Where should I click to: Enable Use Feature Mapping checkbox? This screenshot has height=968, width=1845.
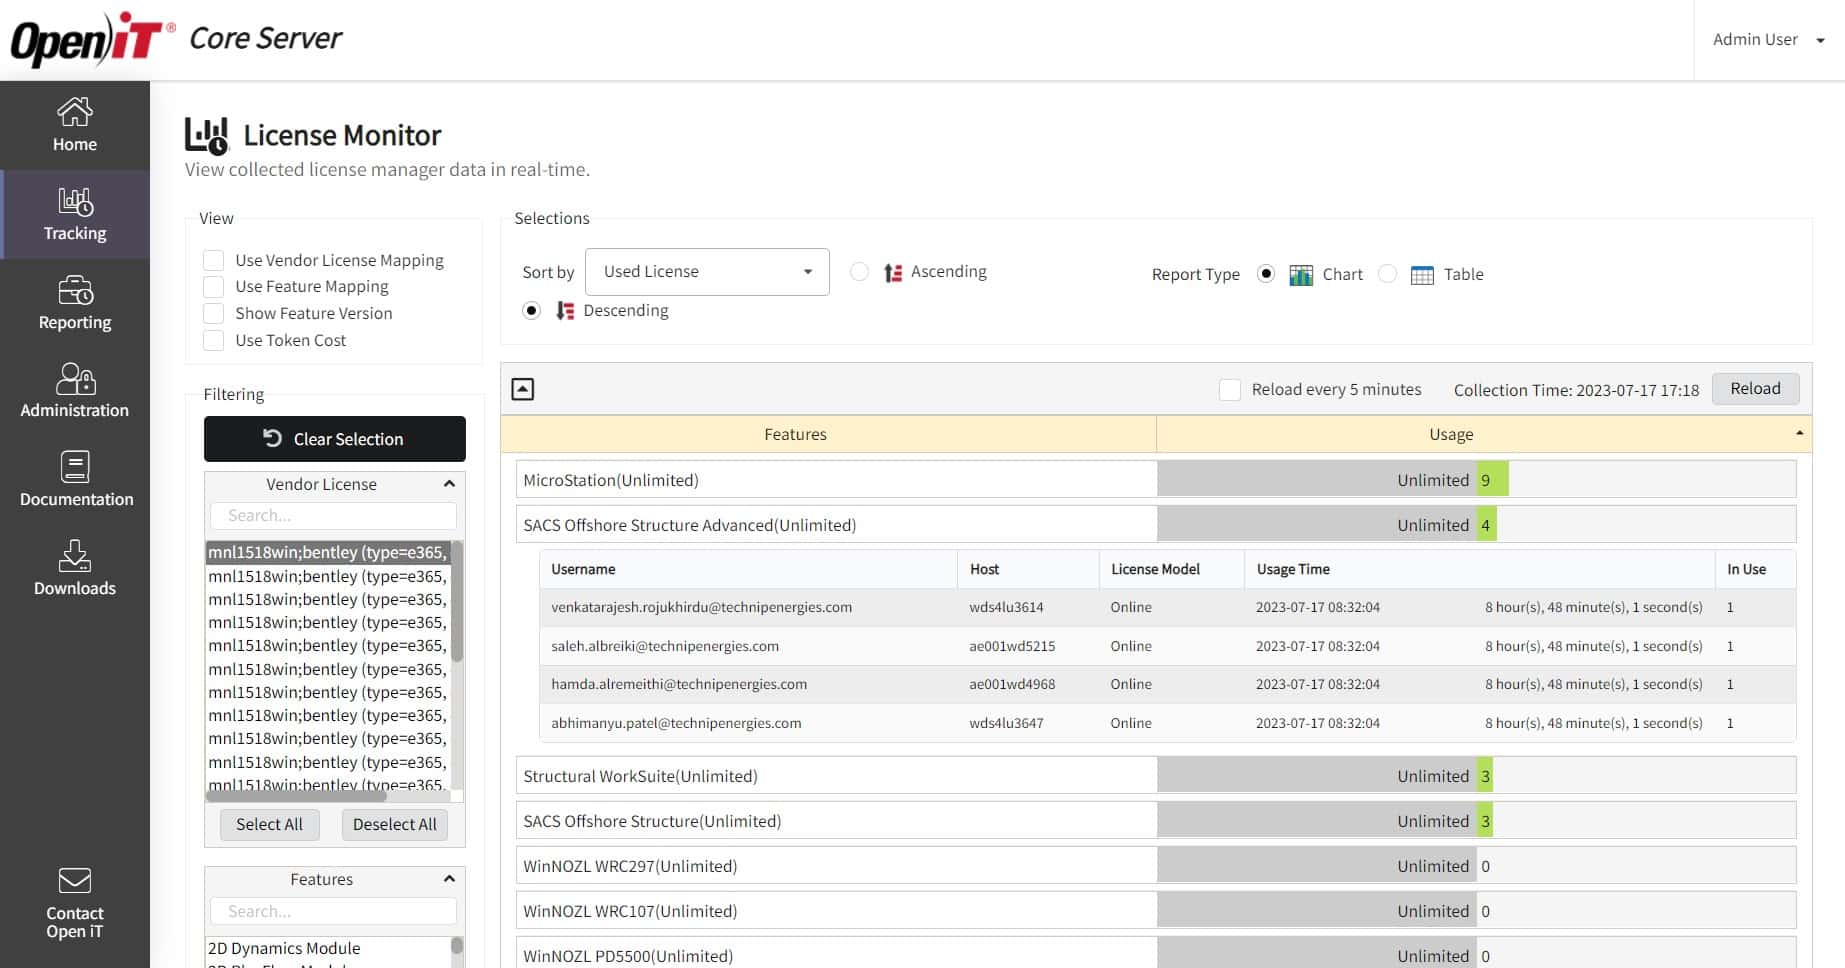[213, 286]
